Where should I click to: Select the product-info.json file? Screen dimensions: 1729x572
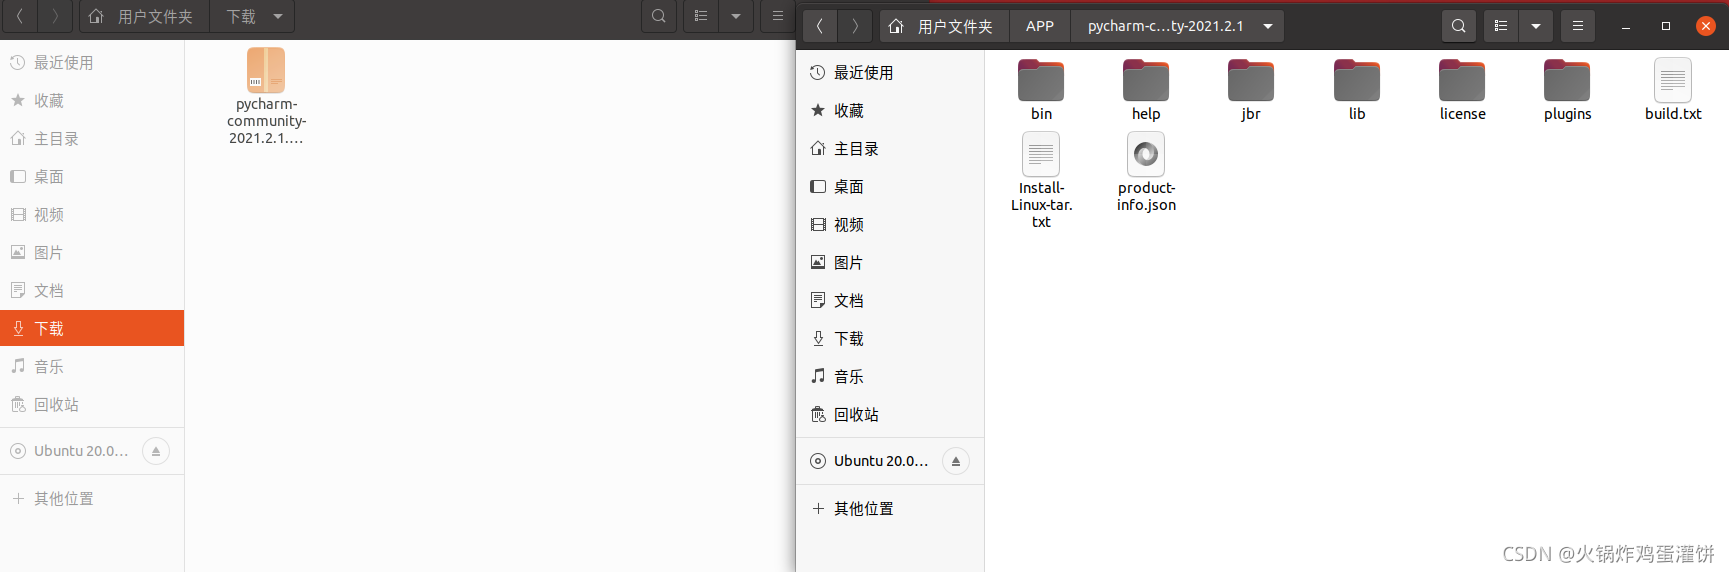tap(1146, 173)
